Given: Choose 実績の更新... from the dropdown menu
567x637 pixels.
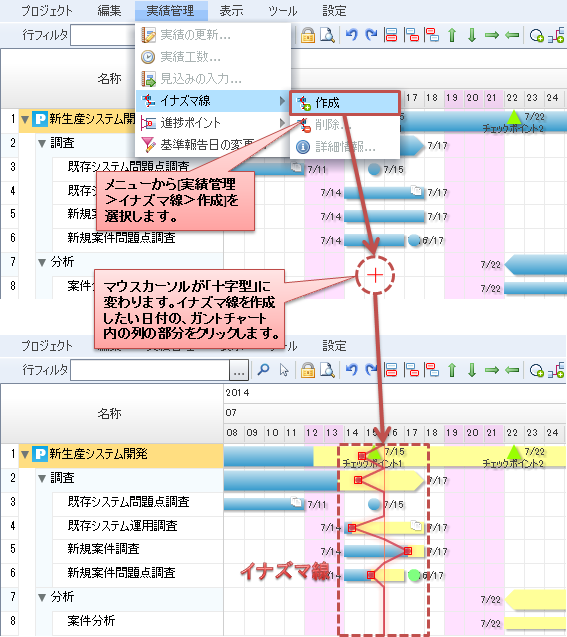Looking at the screenshot, I should click(x=213, y=35).
